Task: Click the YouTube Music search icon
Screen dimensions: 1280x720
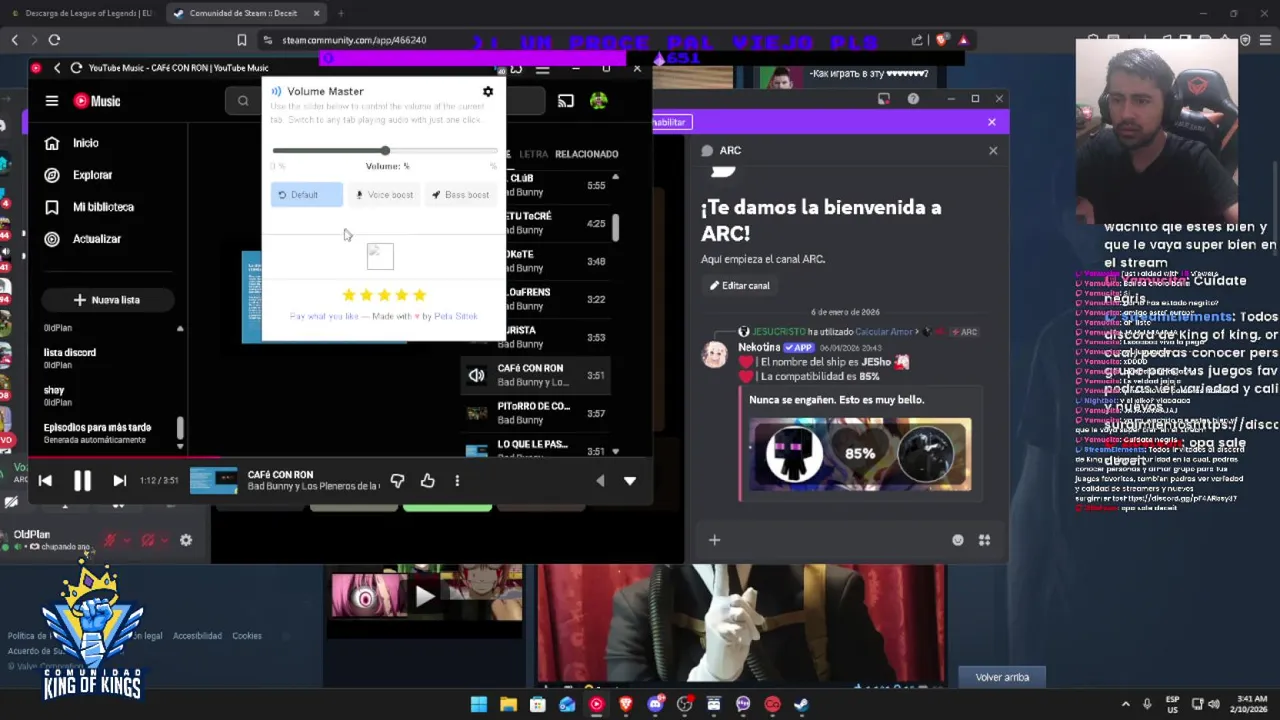Action: [x=243, y=101]
